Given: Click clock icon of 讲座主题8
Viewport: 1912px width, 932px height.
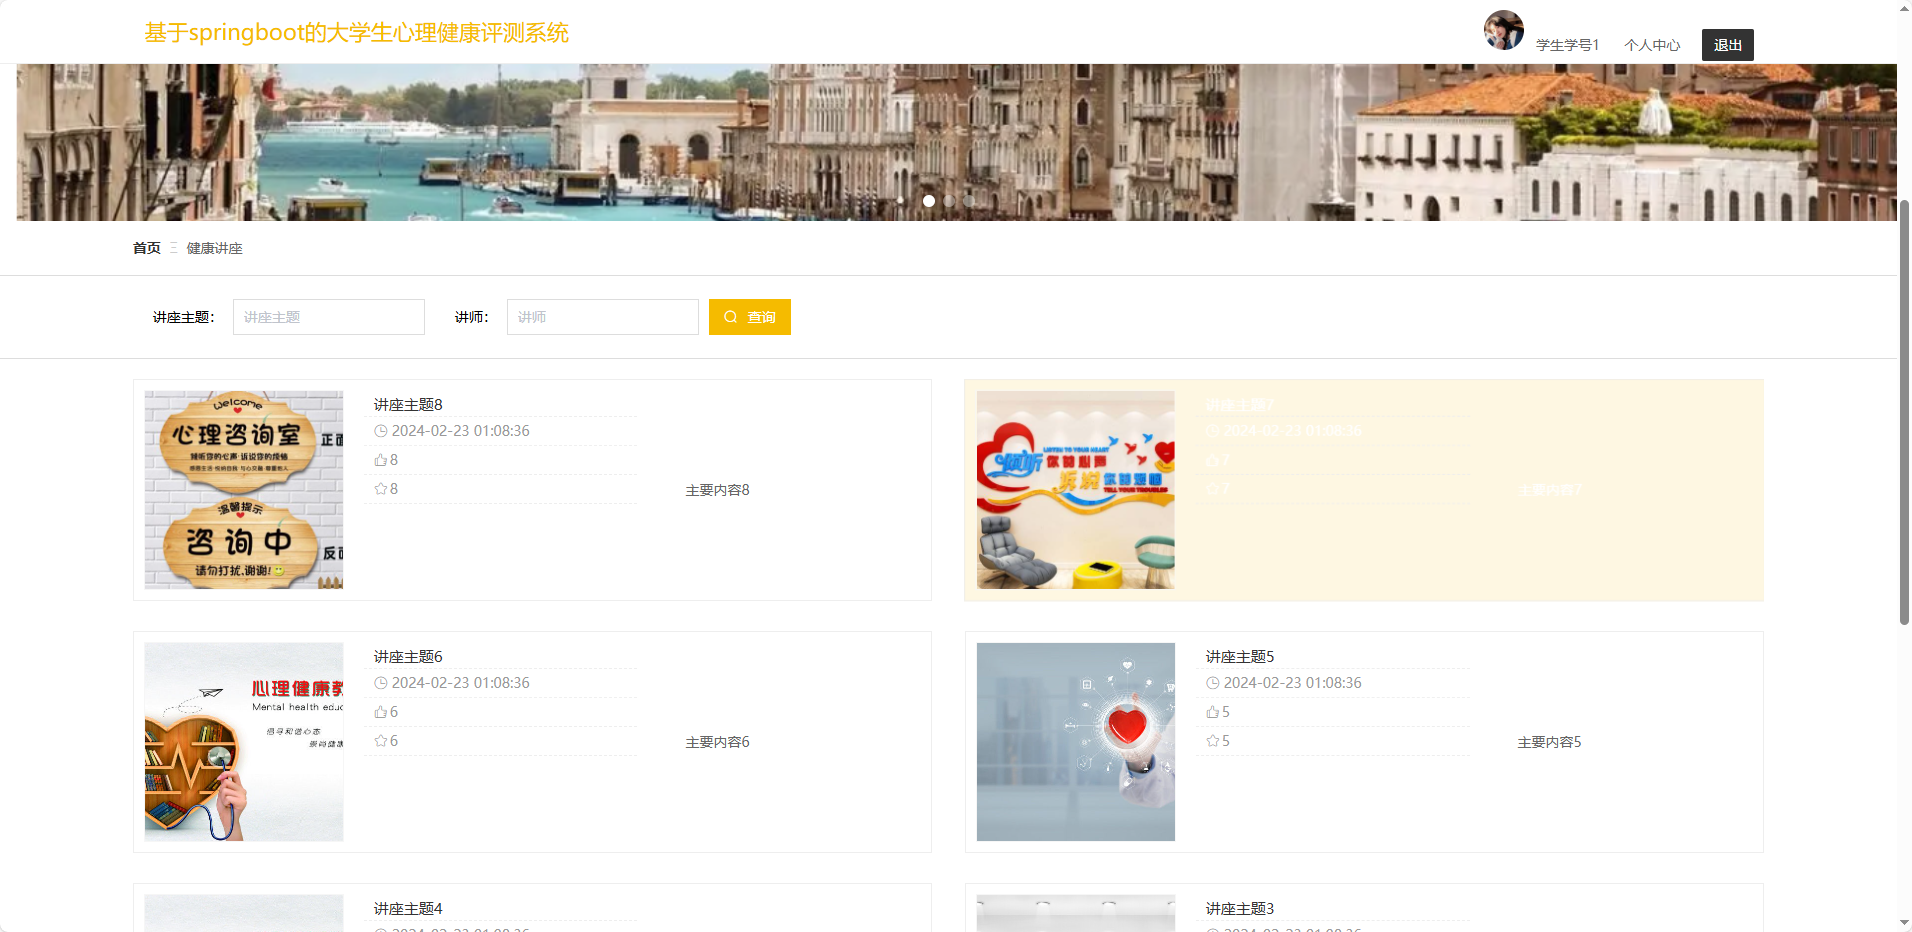Looking at the screenshot, I should [x=380, y=431].
